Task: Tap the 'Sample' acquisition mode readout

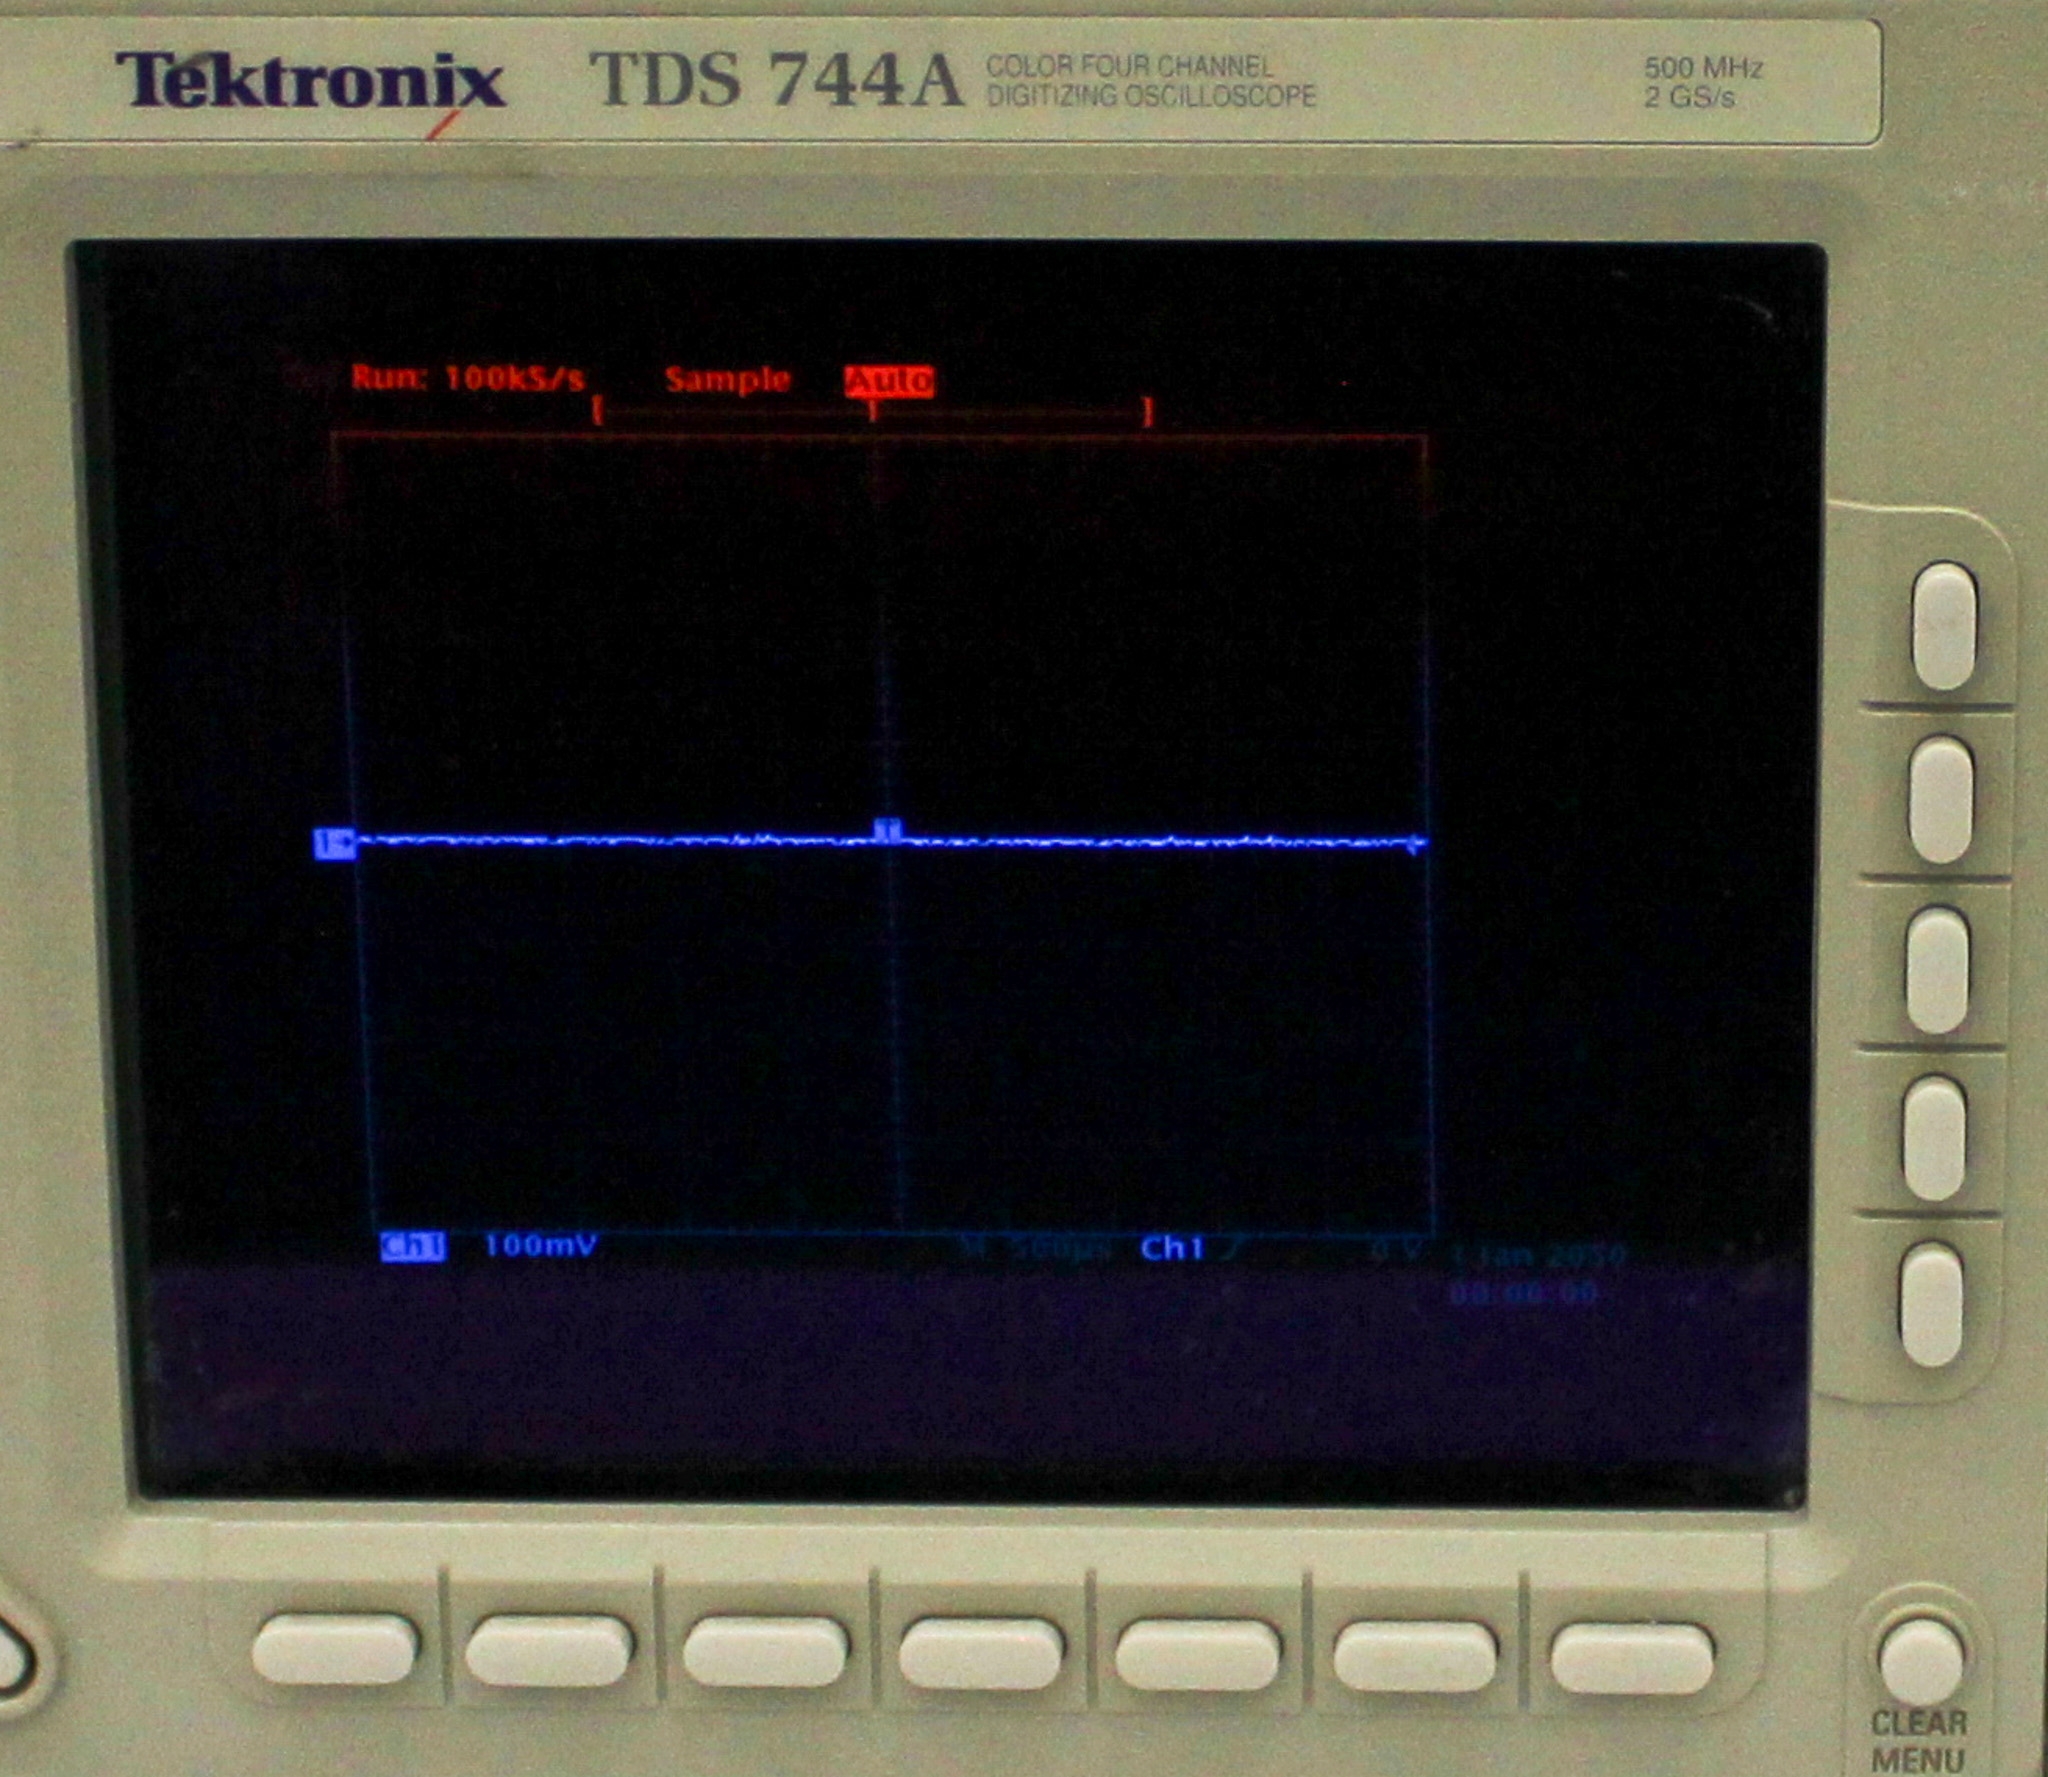Action: [728, 380]
